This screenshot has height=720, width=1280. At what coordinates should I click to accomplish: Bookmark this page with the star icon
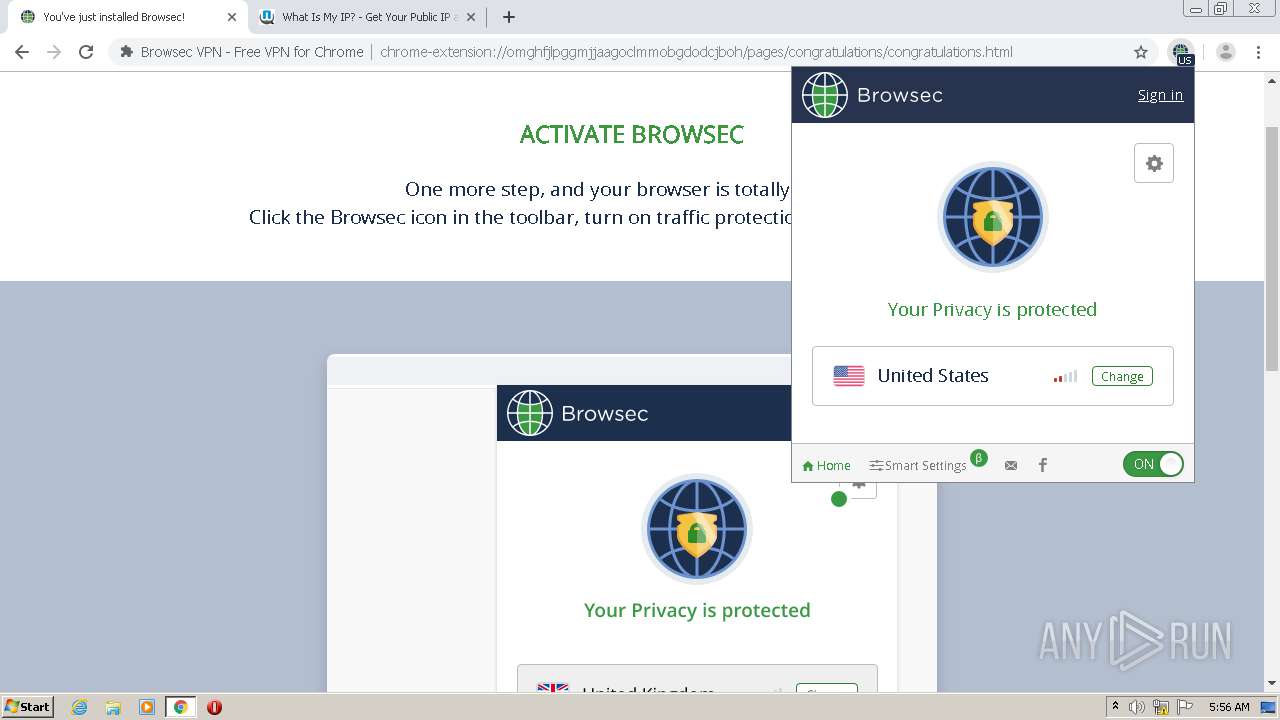(1141, 52)
